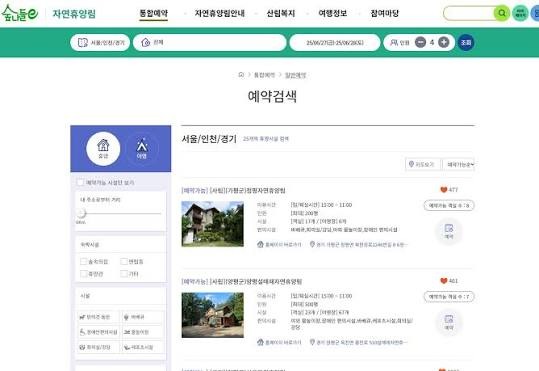Screen dimensions: 539x371
Task: Click the people icon next to 인원
Action: (394, 43)
